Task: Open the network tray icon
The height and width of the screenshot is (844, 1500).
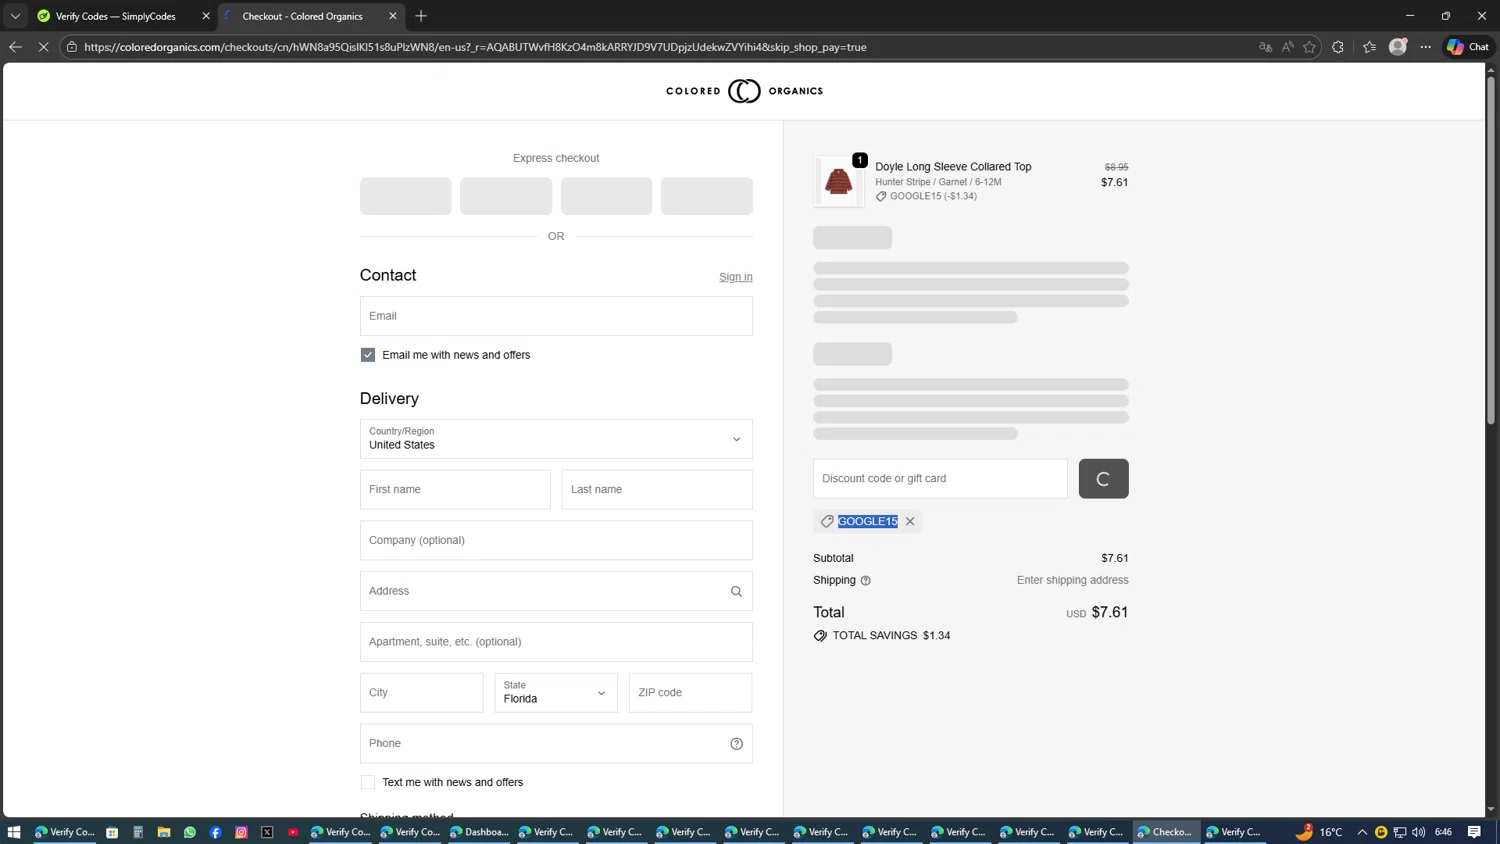Action: [1400, 832]
